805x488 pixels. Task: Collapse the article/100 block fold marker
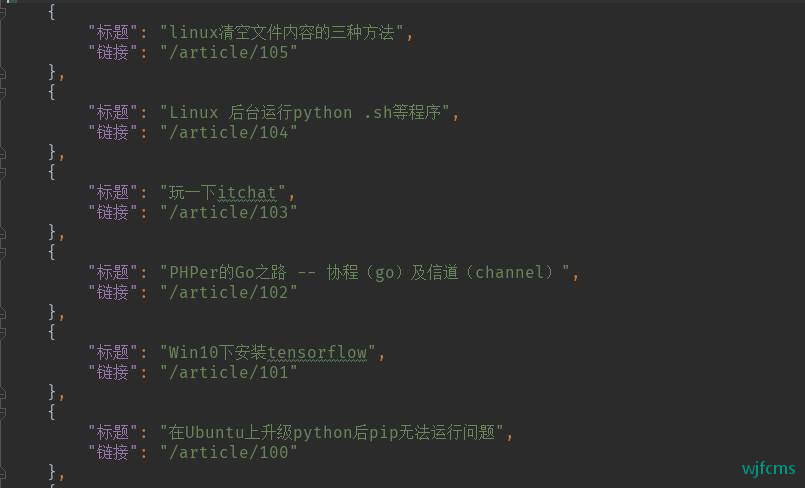click(x=2, y=413)
